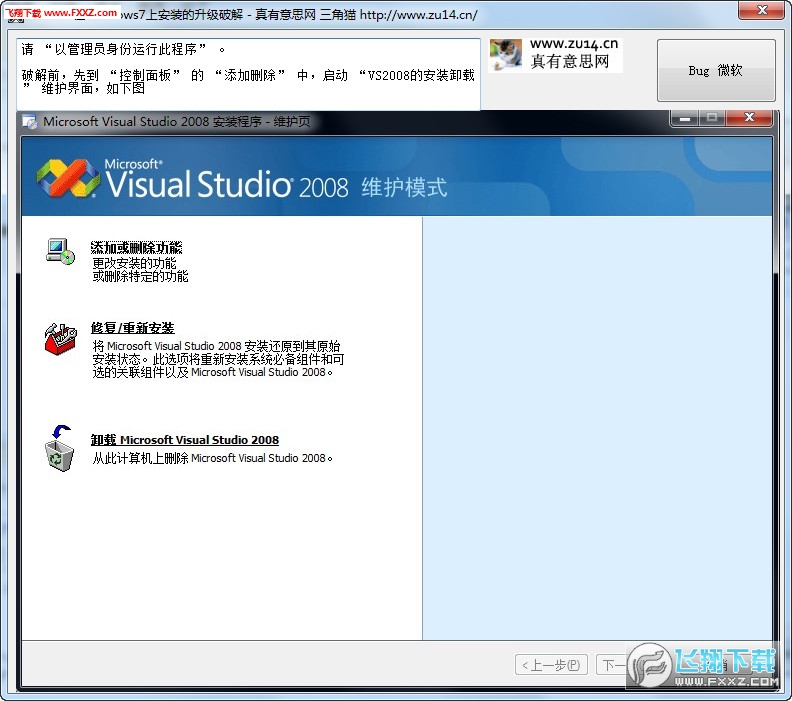Viewport: 792px width, 701px height.
Task: Click text 从此计算机上删除 Microsoft Visual Studio 2008
Action: coord(212,458)
